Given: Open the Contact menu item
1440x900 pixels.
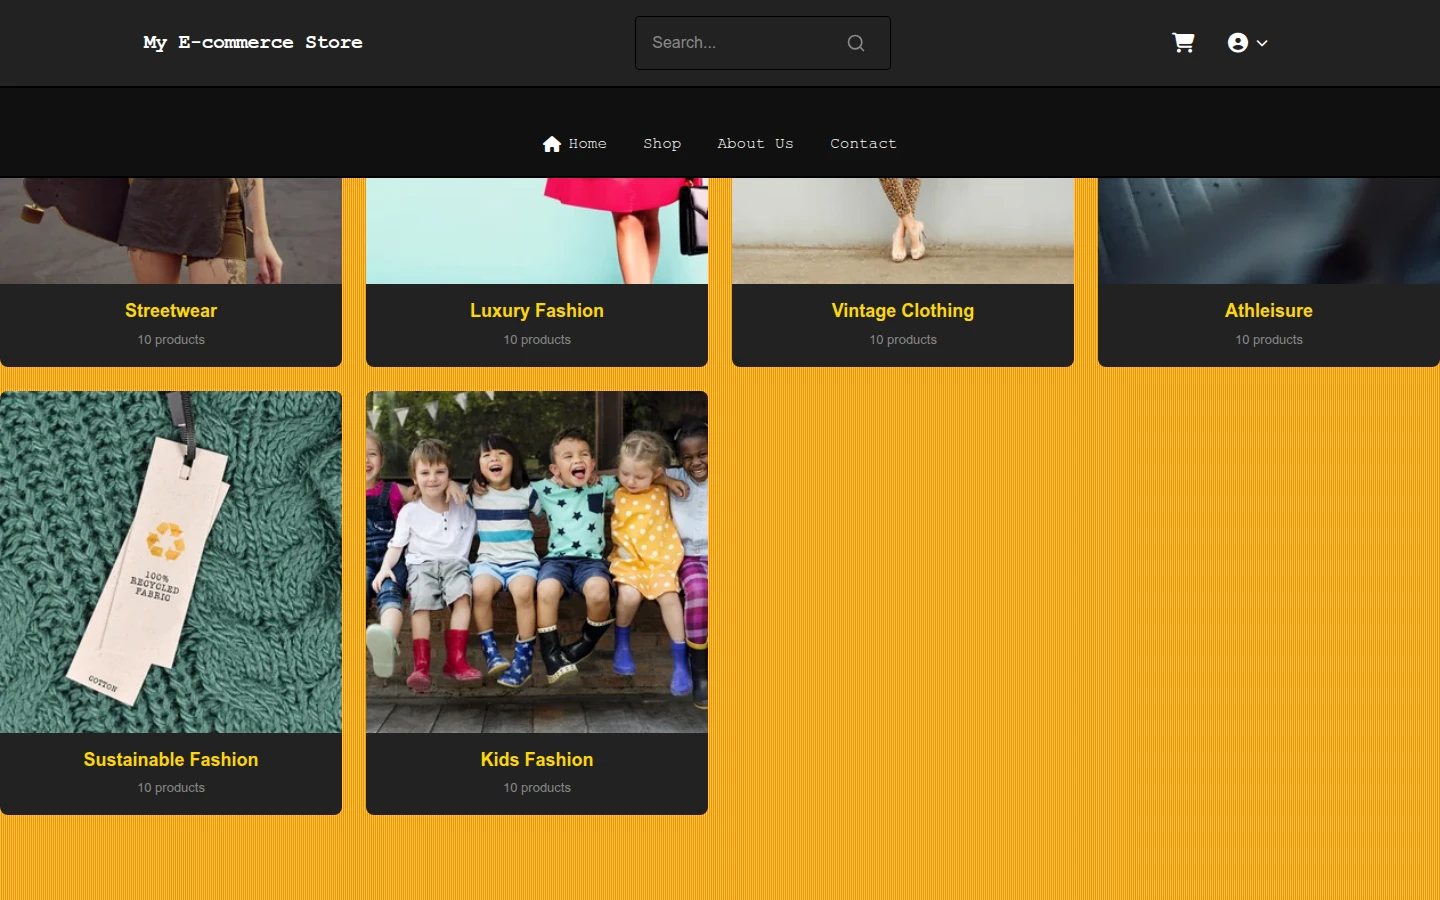Looking at the screenshot, I should (863, 144).
